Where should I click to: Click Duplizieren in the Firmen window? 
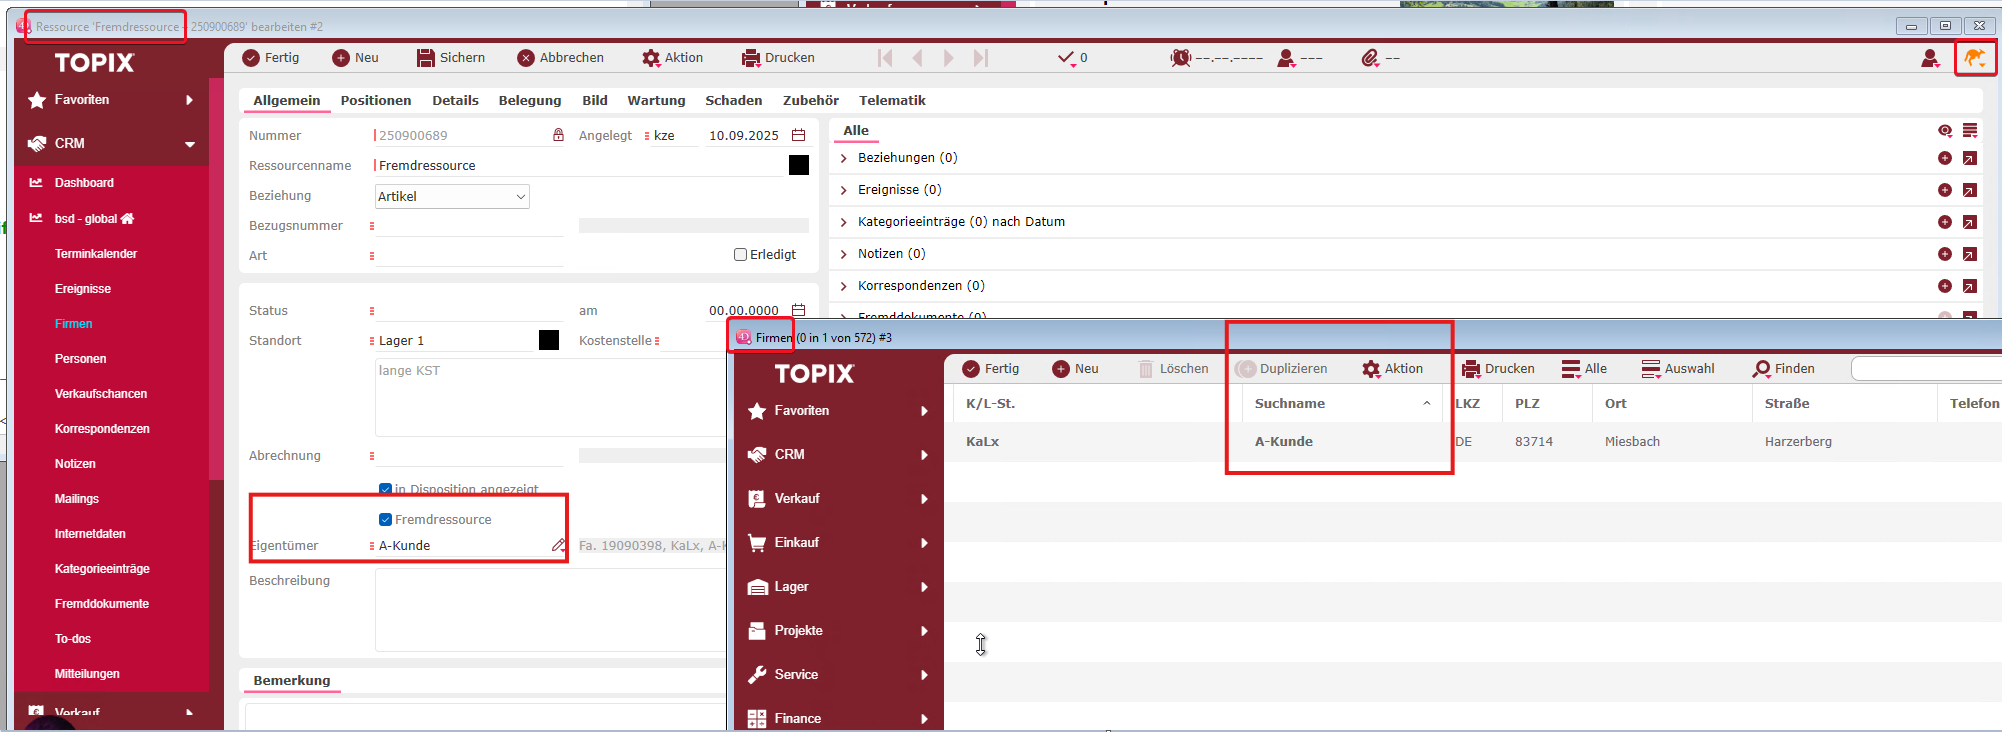pyautogui.click(x=1281, y=369)
